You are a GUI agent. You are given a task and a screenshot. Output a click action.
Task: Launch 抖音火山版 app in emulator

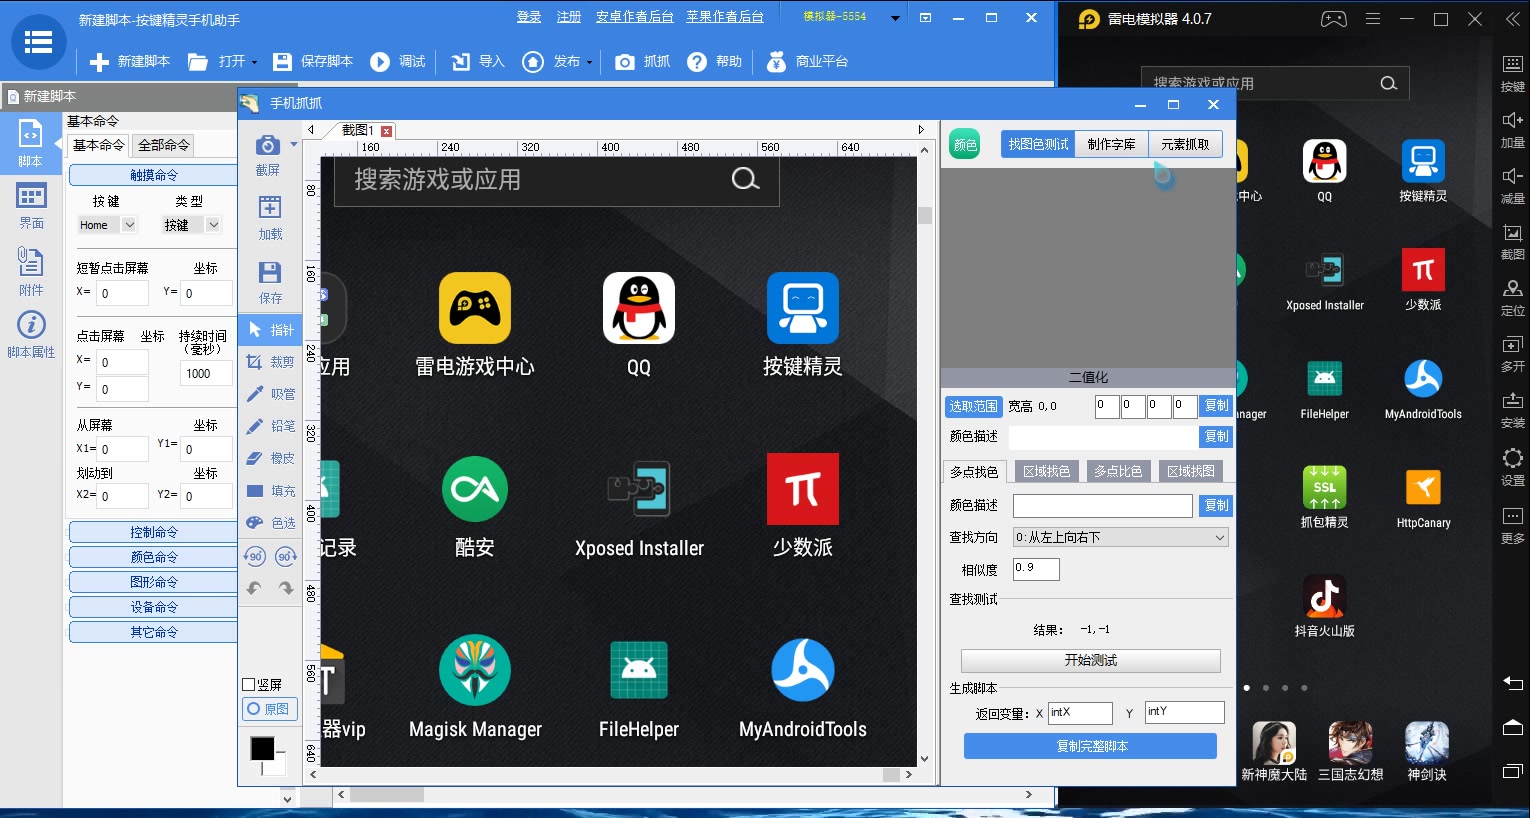(x=1324, y=606)
